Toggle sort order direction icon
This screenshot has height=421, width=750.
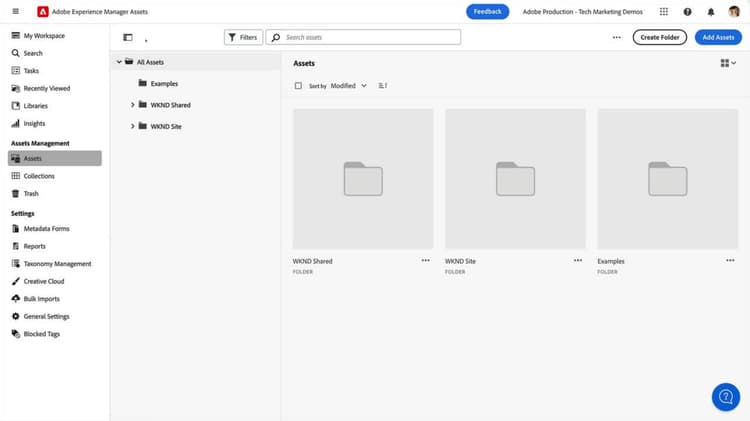(382, 86)
